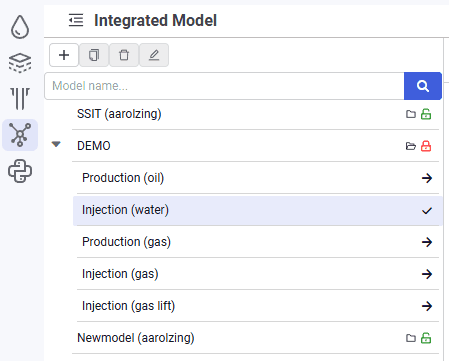Open the Python scripting sidebar icon
The width and height of the screenshot is (449, 361).
[20, 171]
